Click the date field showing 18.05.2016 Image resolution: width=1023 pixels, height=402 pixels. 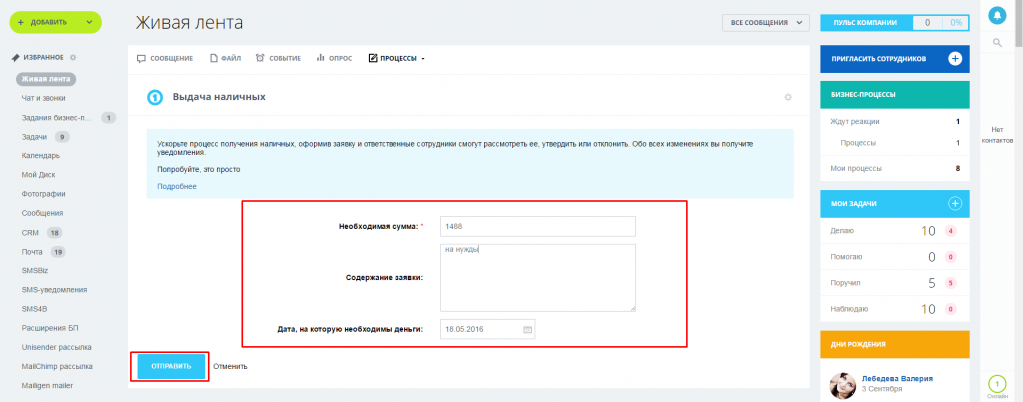click(487, 329)
